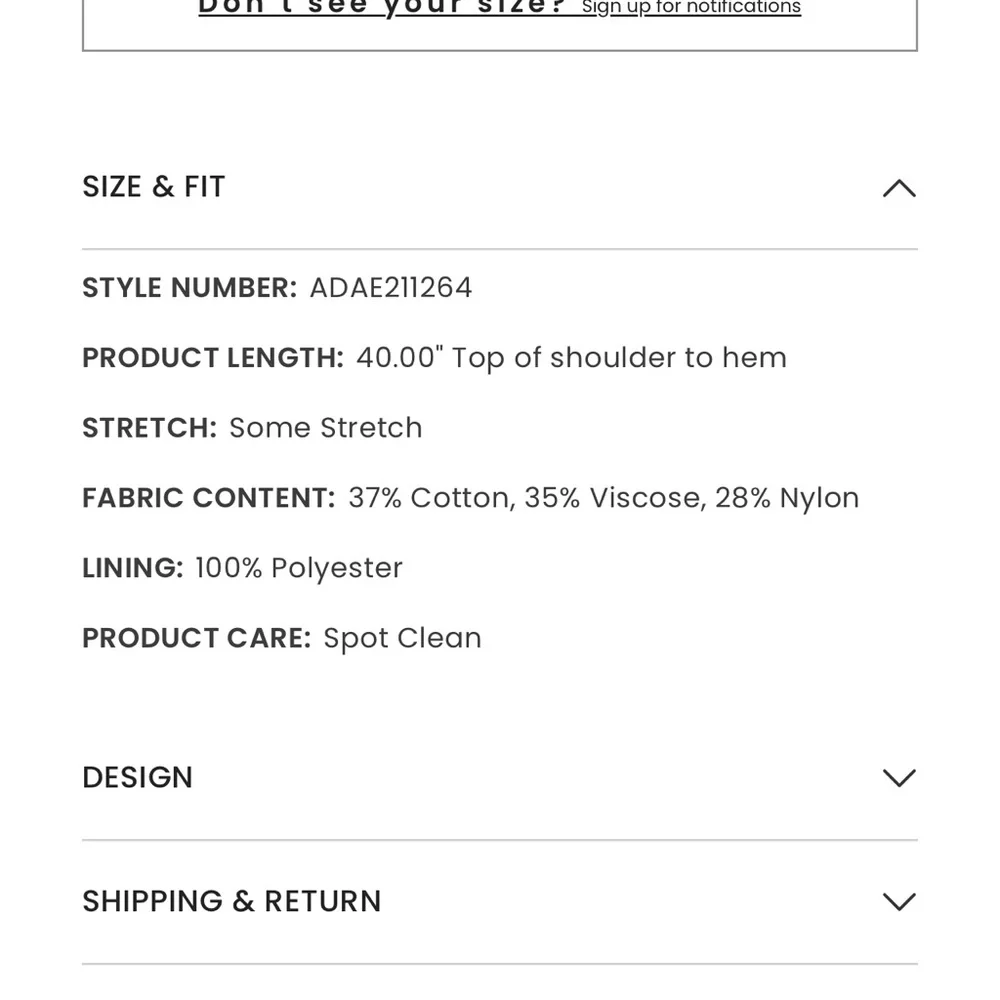
Task: Click the Sign up for notifications link
Action: 691,8
